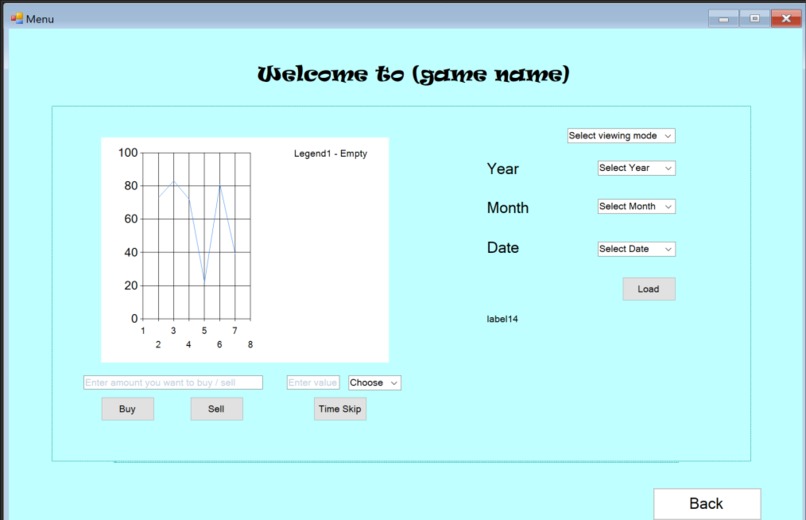Click the Time Skip button
Viewport: 806px width, 520px height.
coord(340,409)
